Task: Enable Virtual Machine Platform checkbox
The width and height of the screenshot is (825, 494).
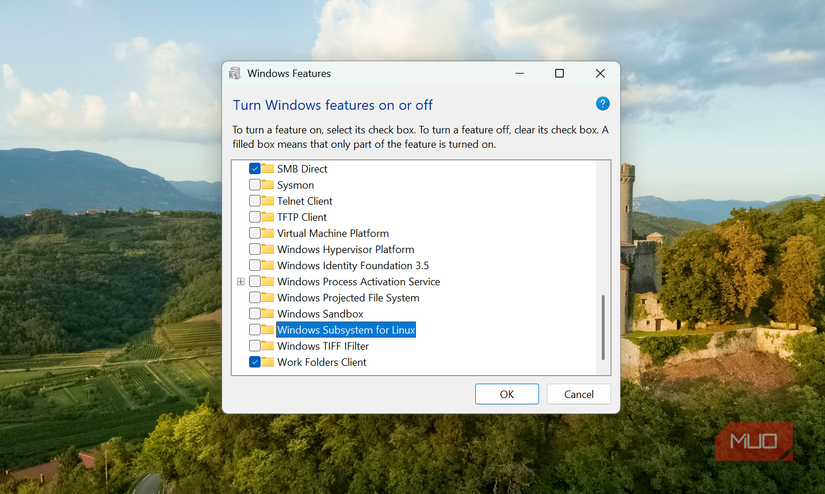Action: click(x=255, y=233)
